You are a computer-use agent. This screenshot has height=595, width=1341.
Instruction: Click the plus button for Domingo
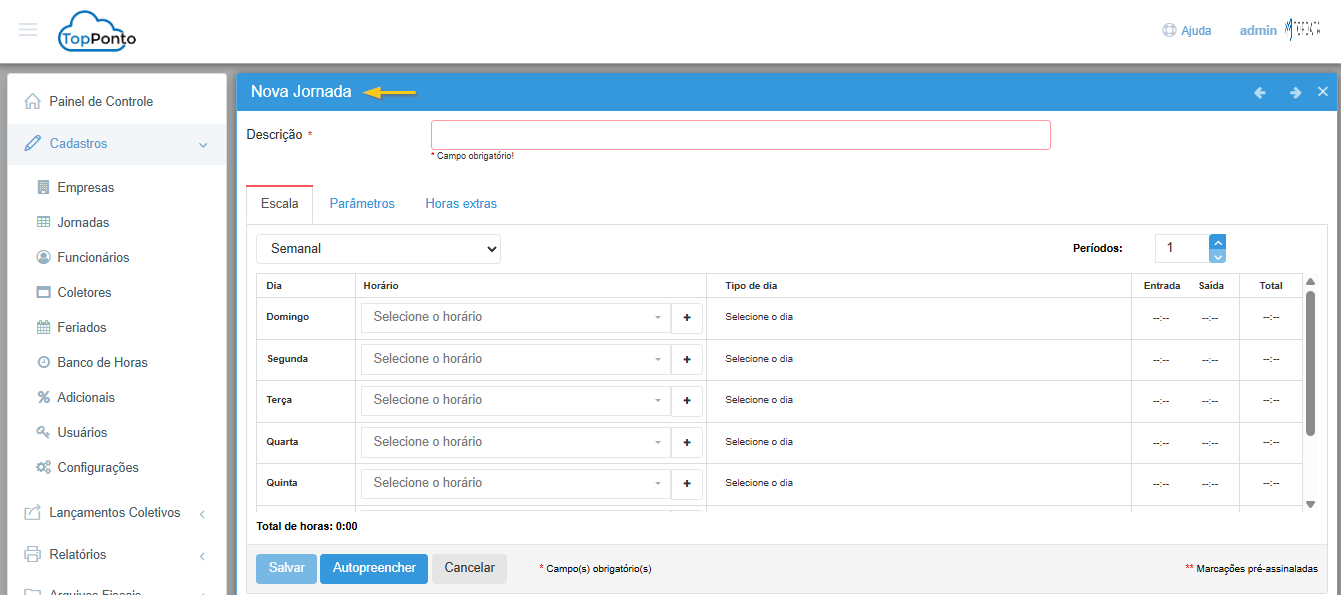pyautogui.click(x=687, y=317)
